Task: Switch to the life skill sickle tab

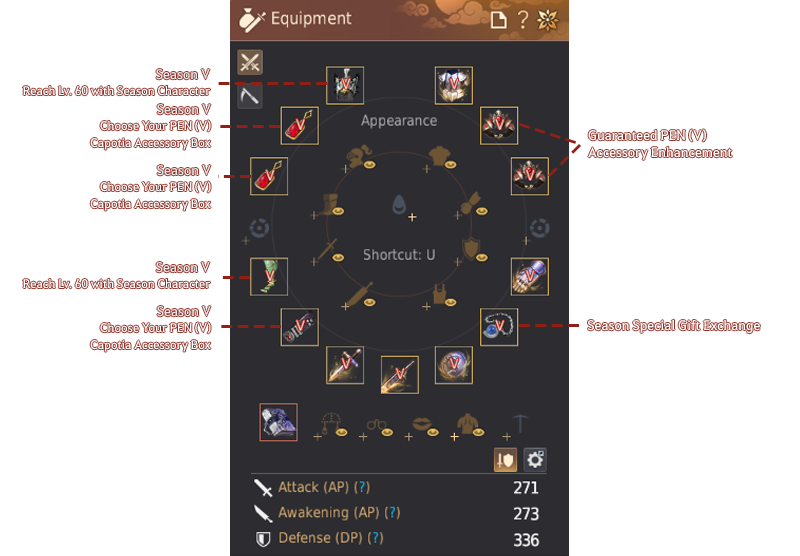Action: tap(250, 96)
